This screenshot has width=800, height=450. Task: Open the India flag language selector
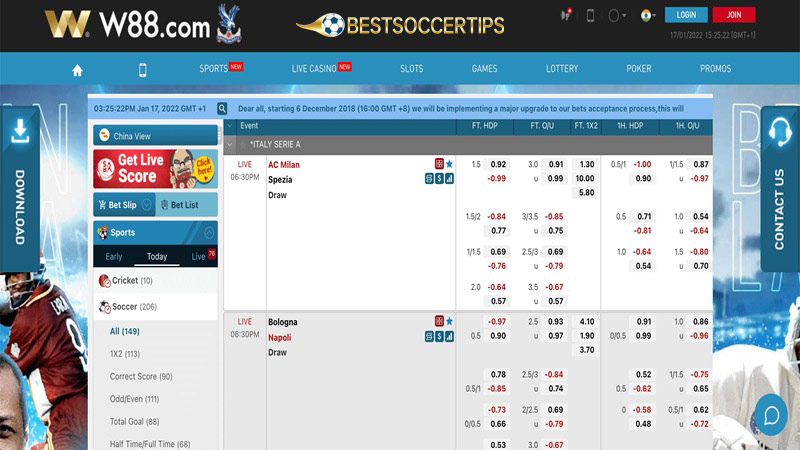[646, 15]
